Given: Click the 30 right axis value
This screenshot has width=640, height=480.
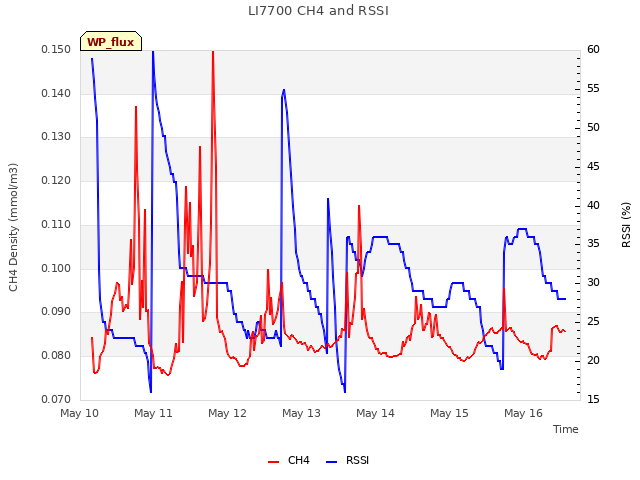Looking at the screenshot, I should (x=593, y=282).
